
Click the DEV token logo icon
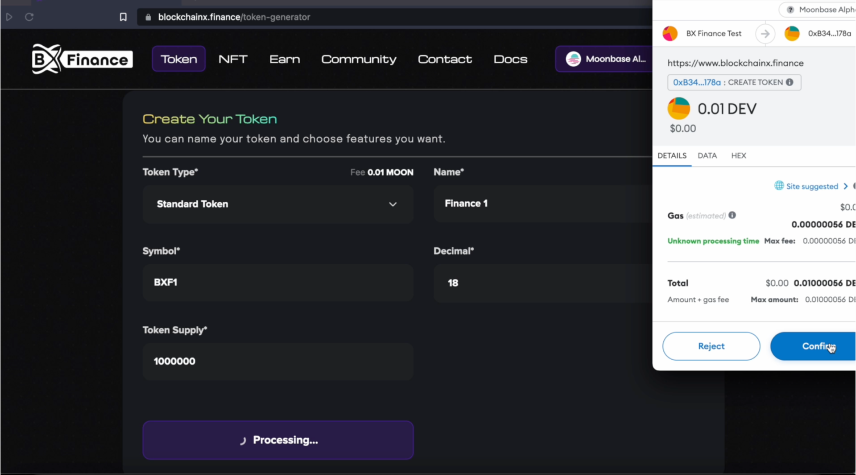click(679, 108)
